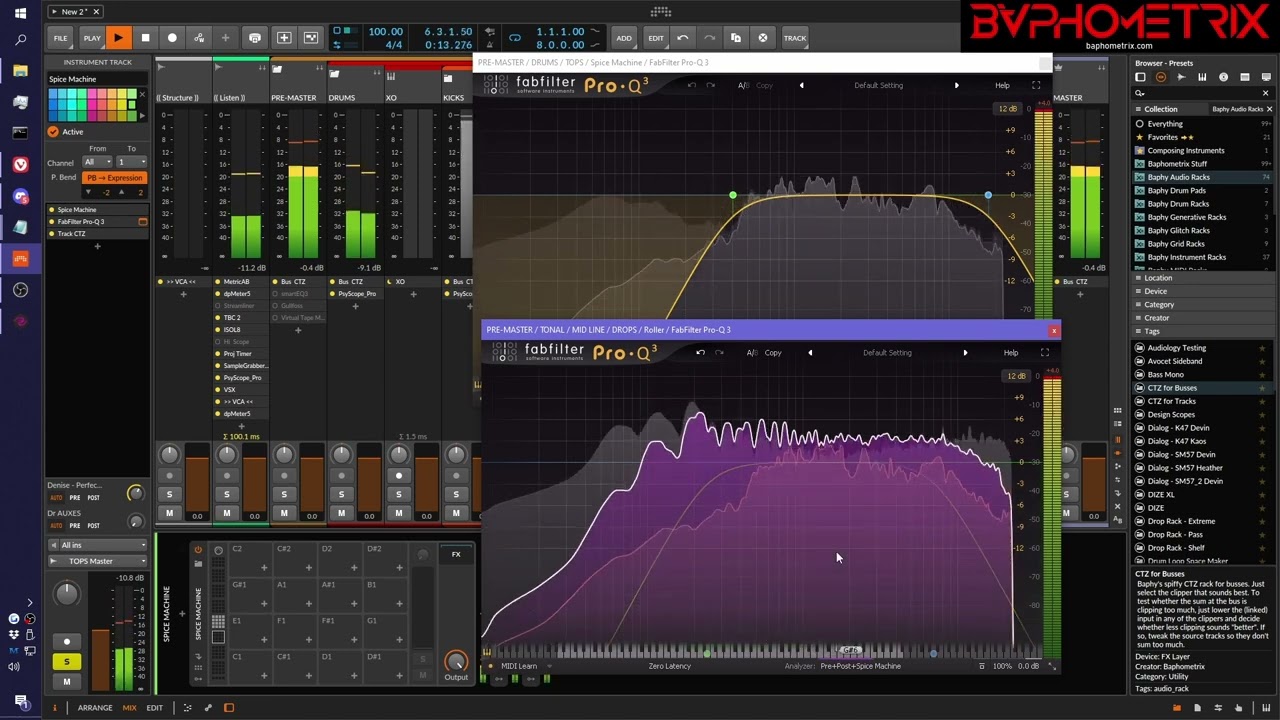Go to next preset in front Pro-Q 3

965,353
